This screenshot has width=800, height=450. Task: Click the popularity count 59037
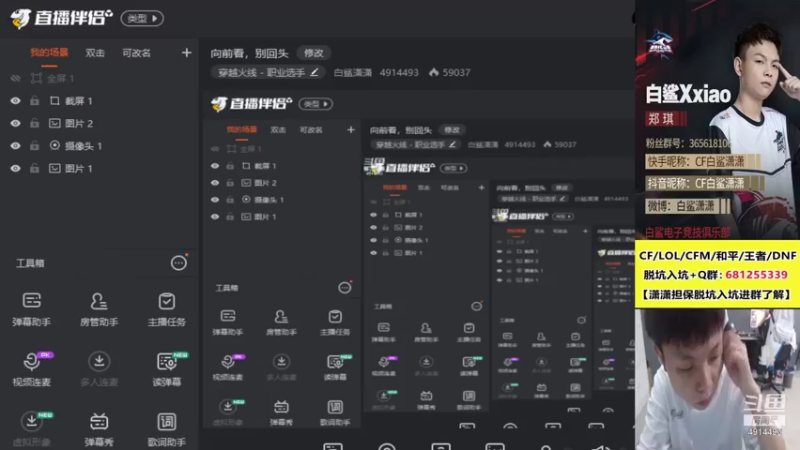pyautogui.click(x=457, y=72)
